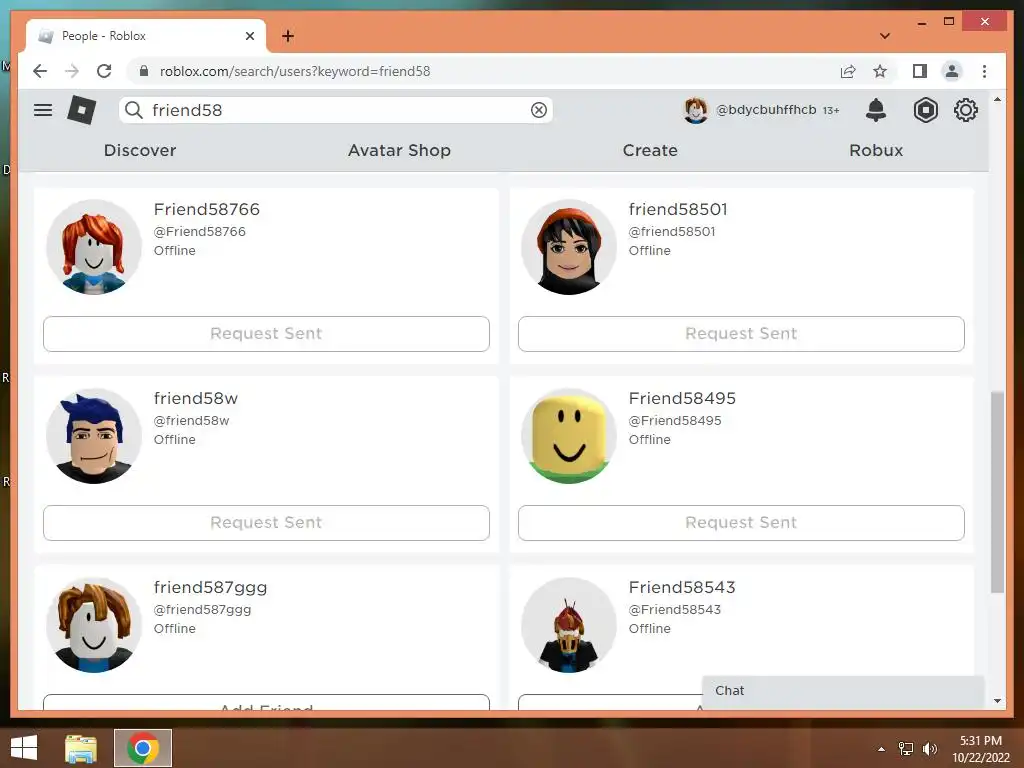Screen dimensions: 1024x768
Task: Open the Avatar Shop tab
Action: (x=399, y=150)
